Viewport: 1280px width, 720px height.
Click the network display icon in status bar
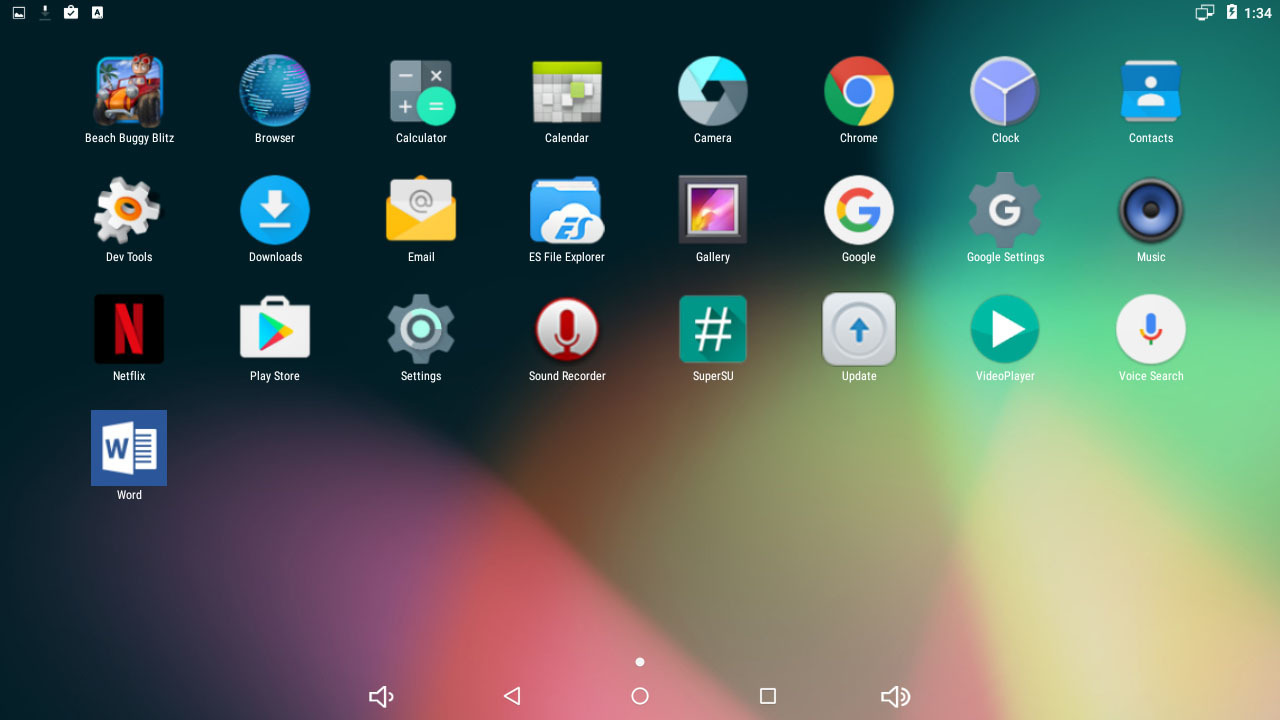[x=1205, y=13]
